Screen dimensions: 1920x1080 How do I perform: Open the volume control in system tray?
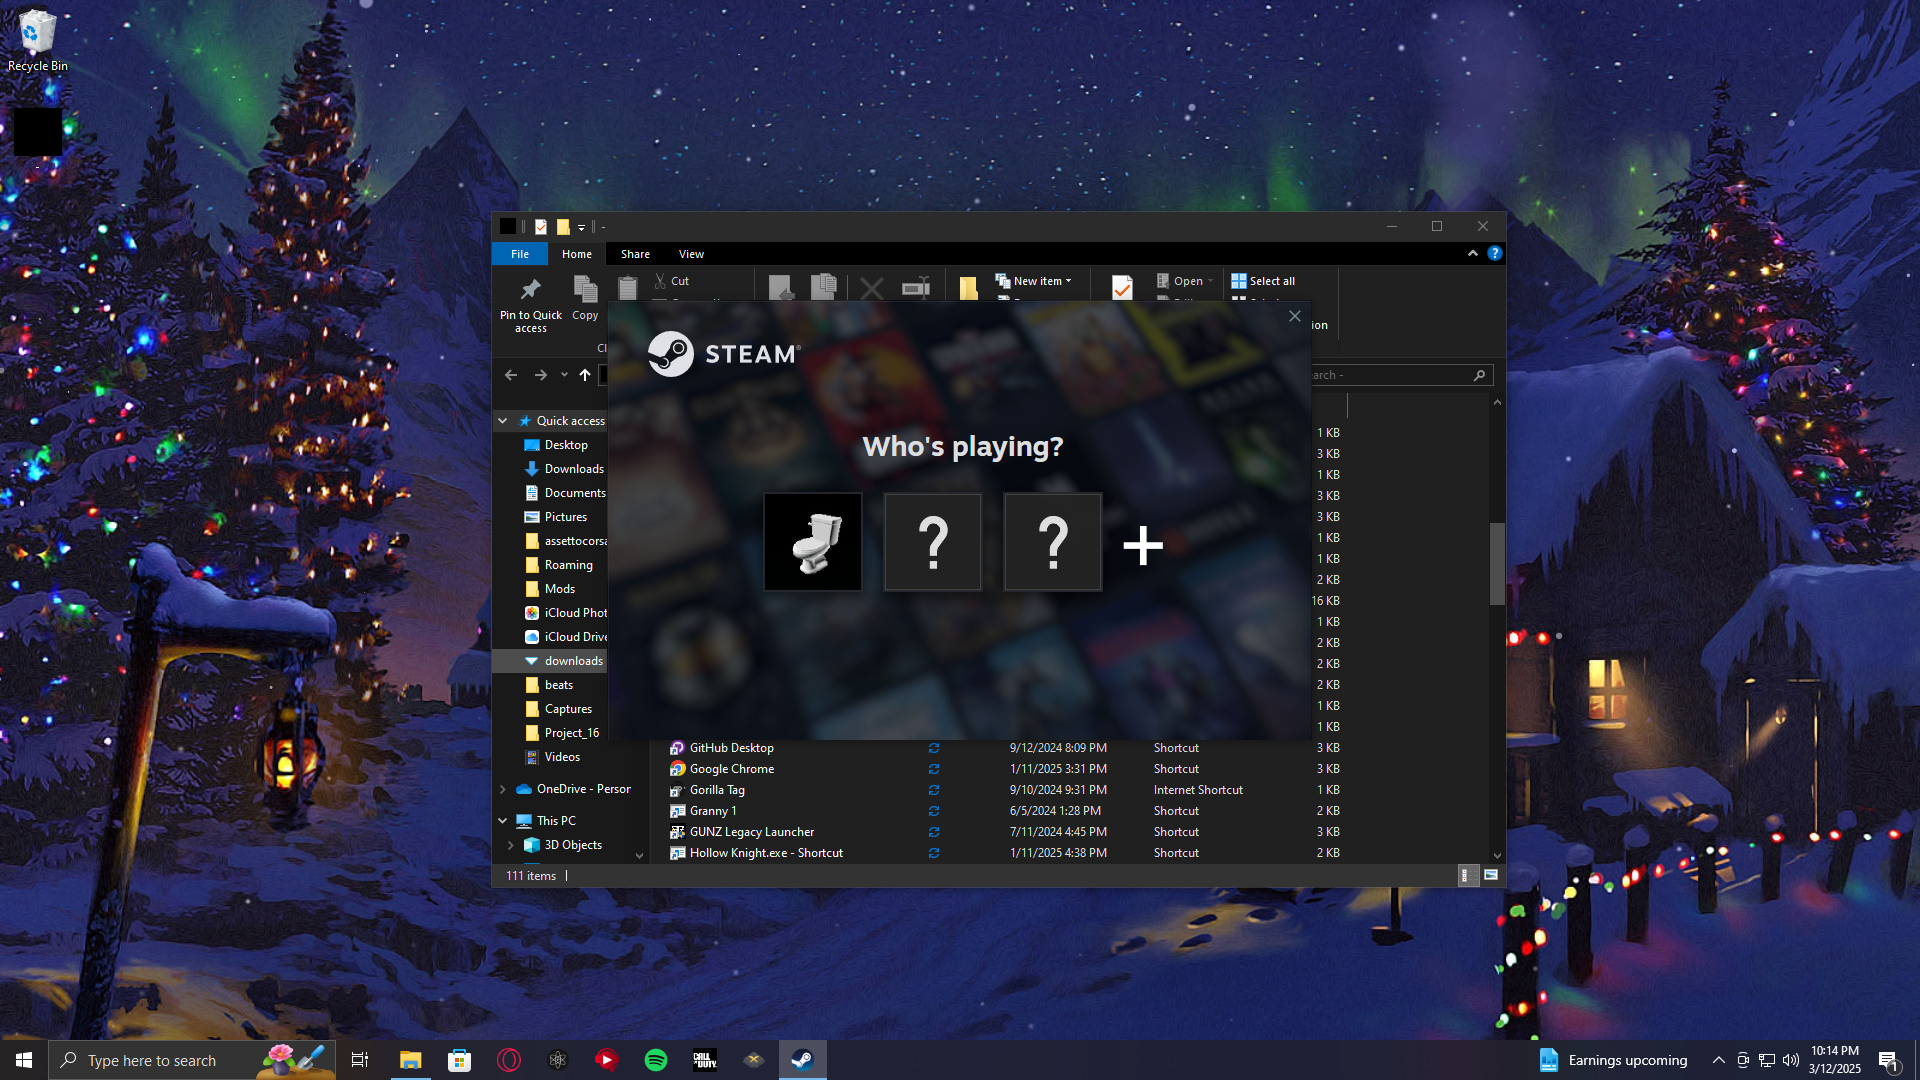click(1790, 1060)
